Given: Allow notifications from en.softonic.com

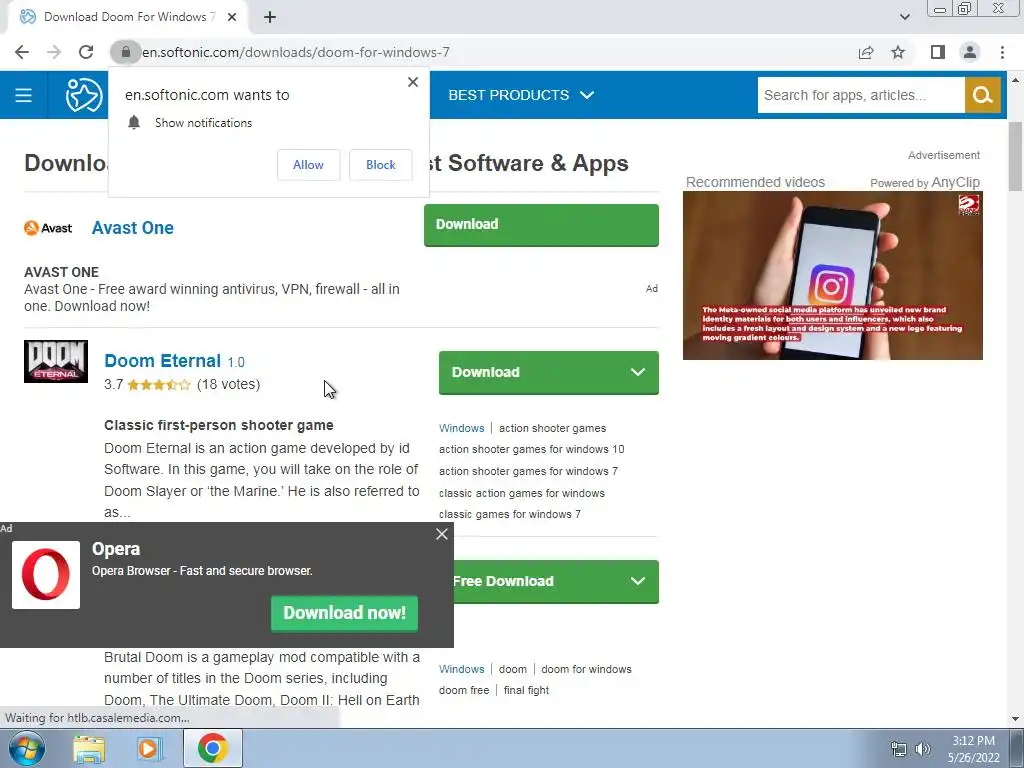Looking at the screenshot, I should (308, 165).
